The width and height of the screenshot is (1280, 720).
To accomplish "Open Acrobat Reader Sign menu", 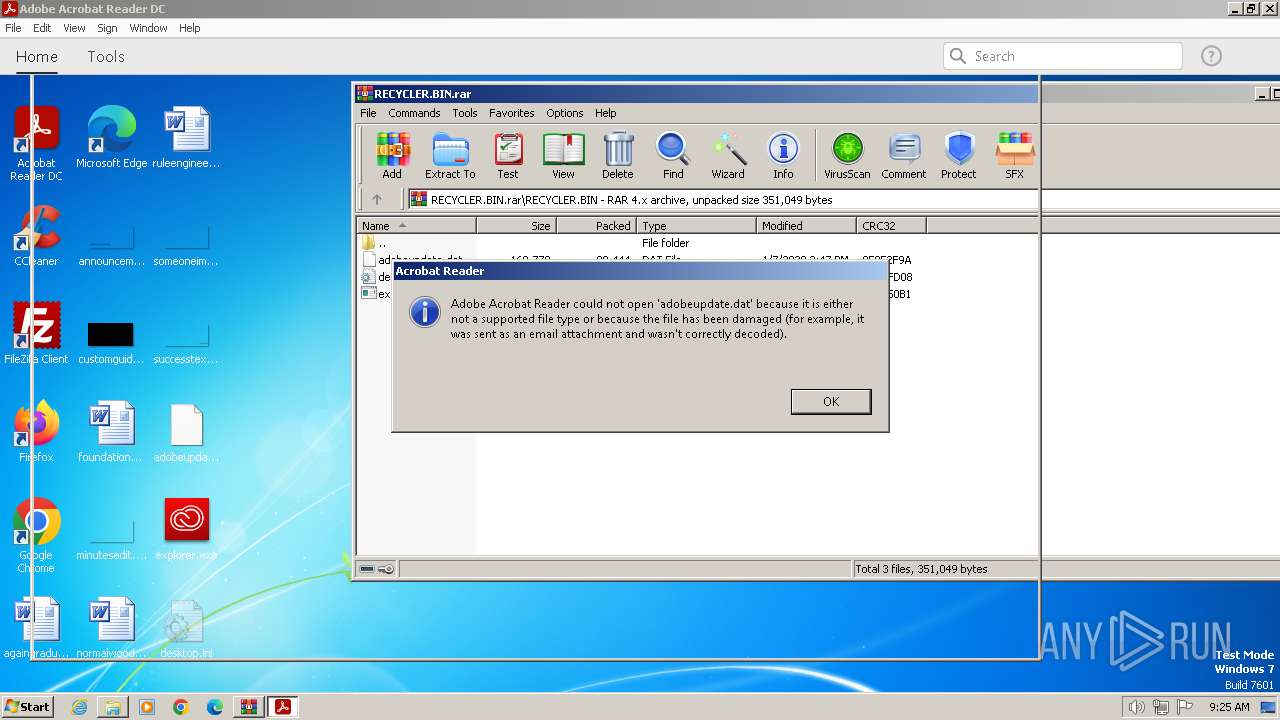I will pos(106,28).
